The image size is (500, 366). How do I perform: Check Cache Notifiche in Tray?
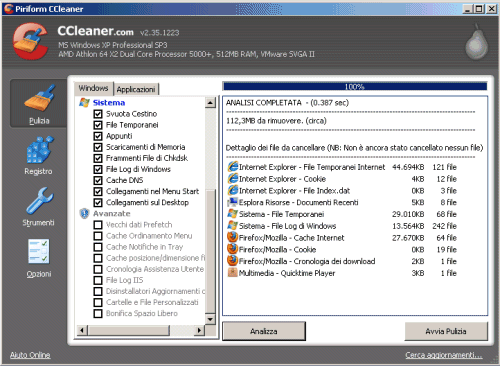click(98, 247)
